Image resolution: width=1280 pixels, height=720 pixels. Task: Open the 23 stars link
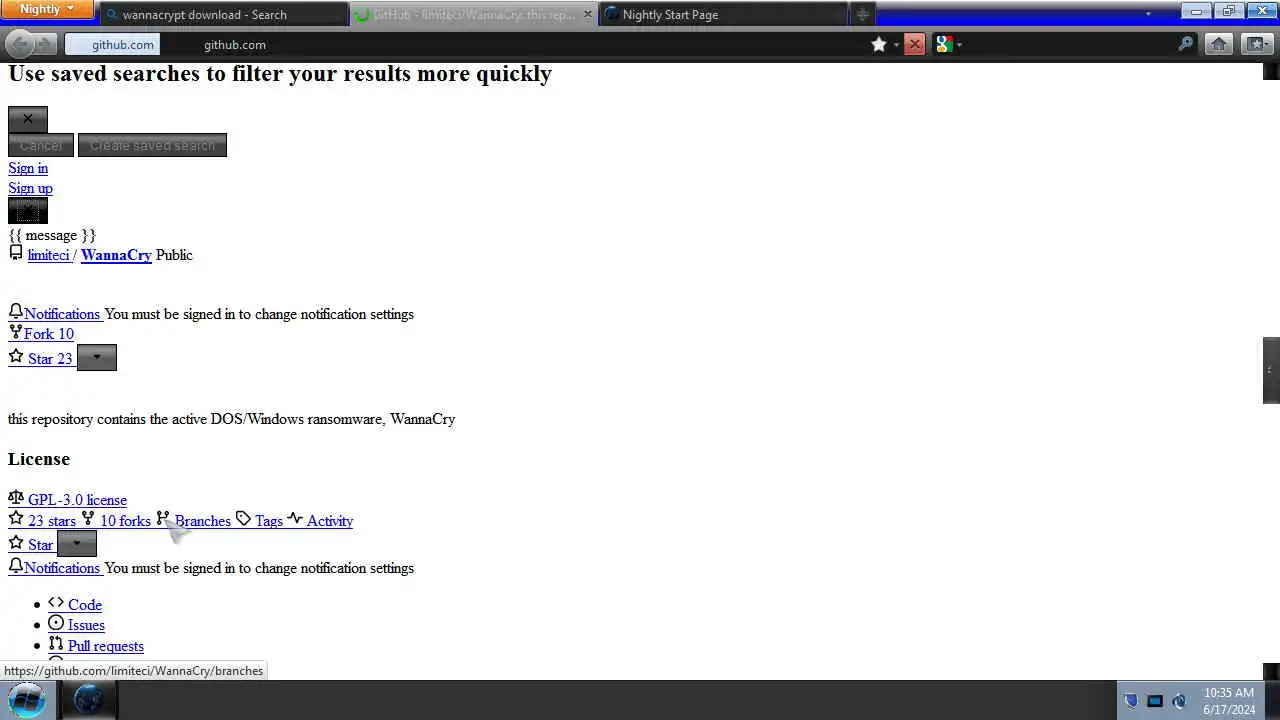[52, 521]
